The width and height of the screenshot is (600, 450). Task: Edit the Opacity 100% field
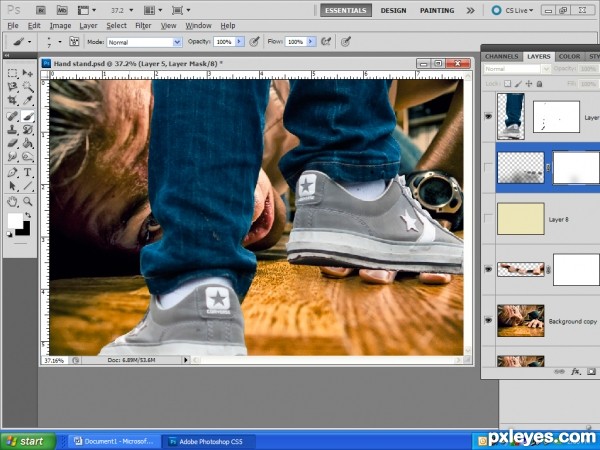click(x=224, y=42)
